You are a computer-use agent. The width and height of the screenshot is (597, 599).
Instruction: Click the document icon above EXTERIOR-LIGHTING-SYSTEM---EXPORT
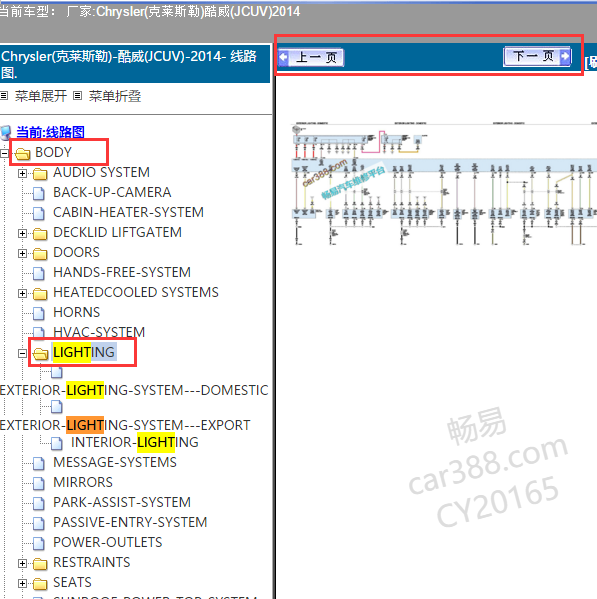click(57, 407)
